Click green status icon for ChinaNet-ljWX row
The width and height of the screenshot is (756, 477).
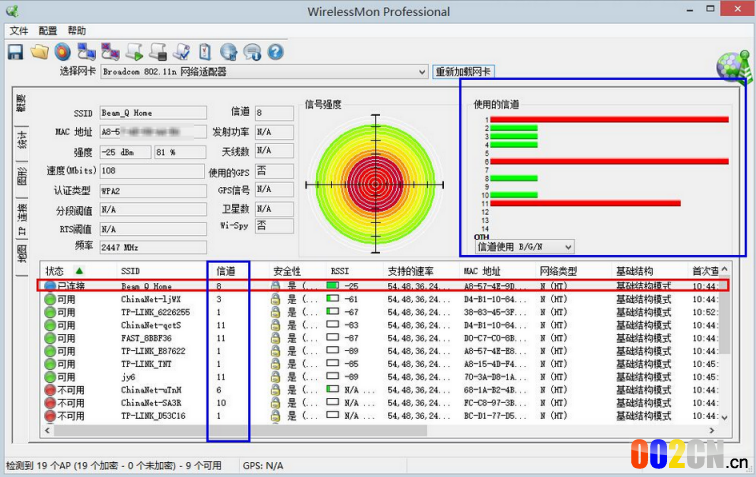(x=50, y=299)
